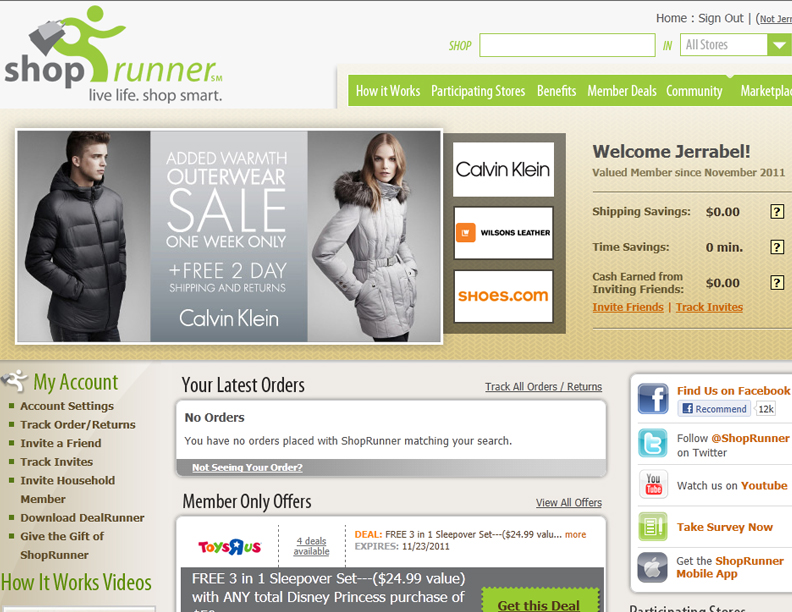The image size is (792, 612).
Task: Select the shoes.com store logo
Action: [x=503, y=296]
